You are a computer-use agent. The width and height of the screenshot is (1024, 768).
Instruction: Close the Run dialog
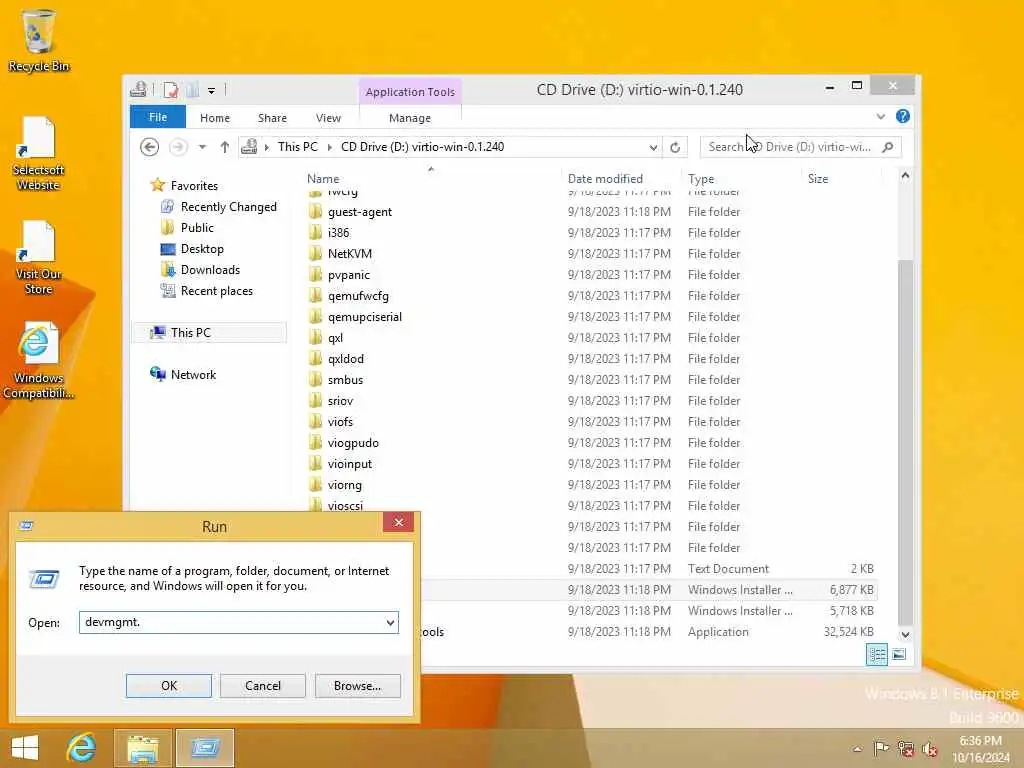coord(398,522)
